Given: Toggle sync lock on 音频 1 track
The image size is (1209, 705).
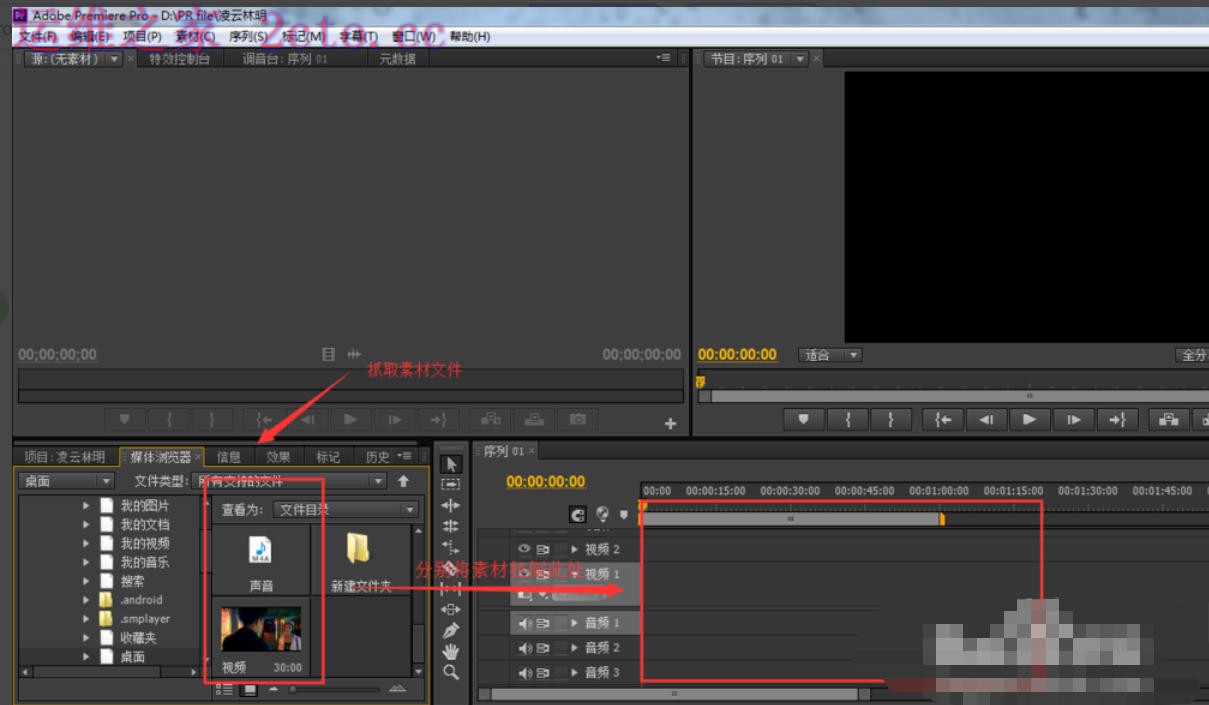Looking at the screenshot, I should tap(543, 623).
